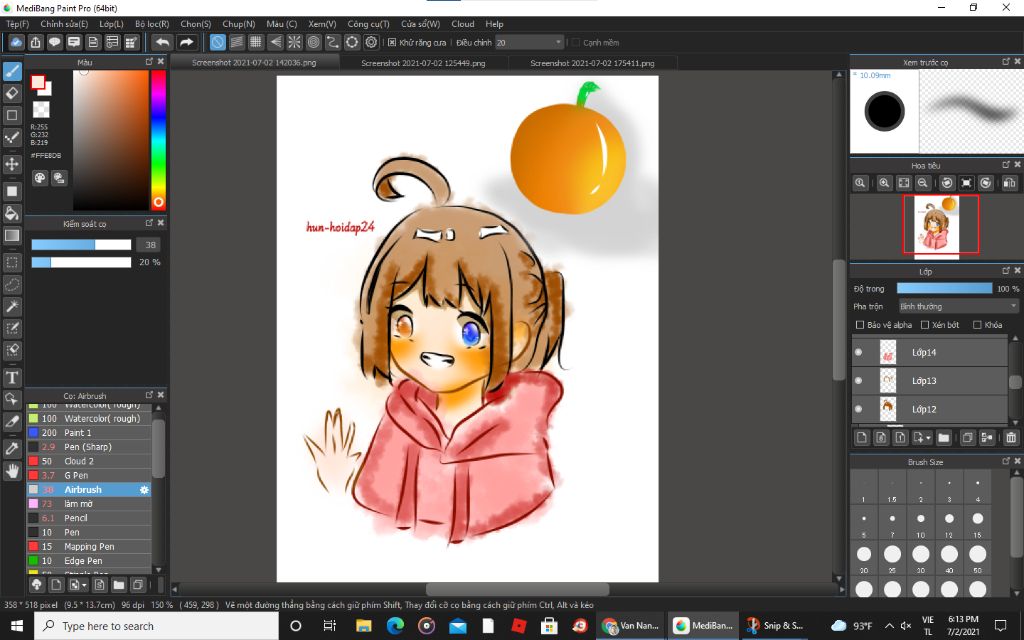Hide layer Lớp12
The width and height of the screenshot is (1024, 640).
pos(859,409)
